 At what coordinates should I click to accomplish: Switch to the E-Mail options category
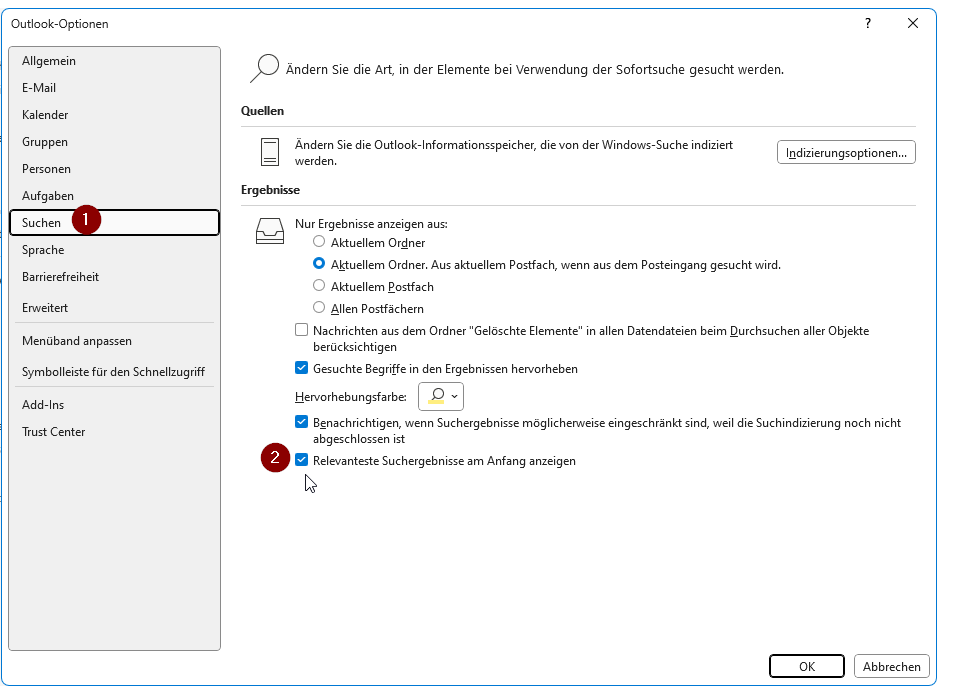point(114,88)
